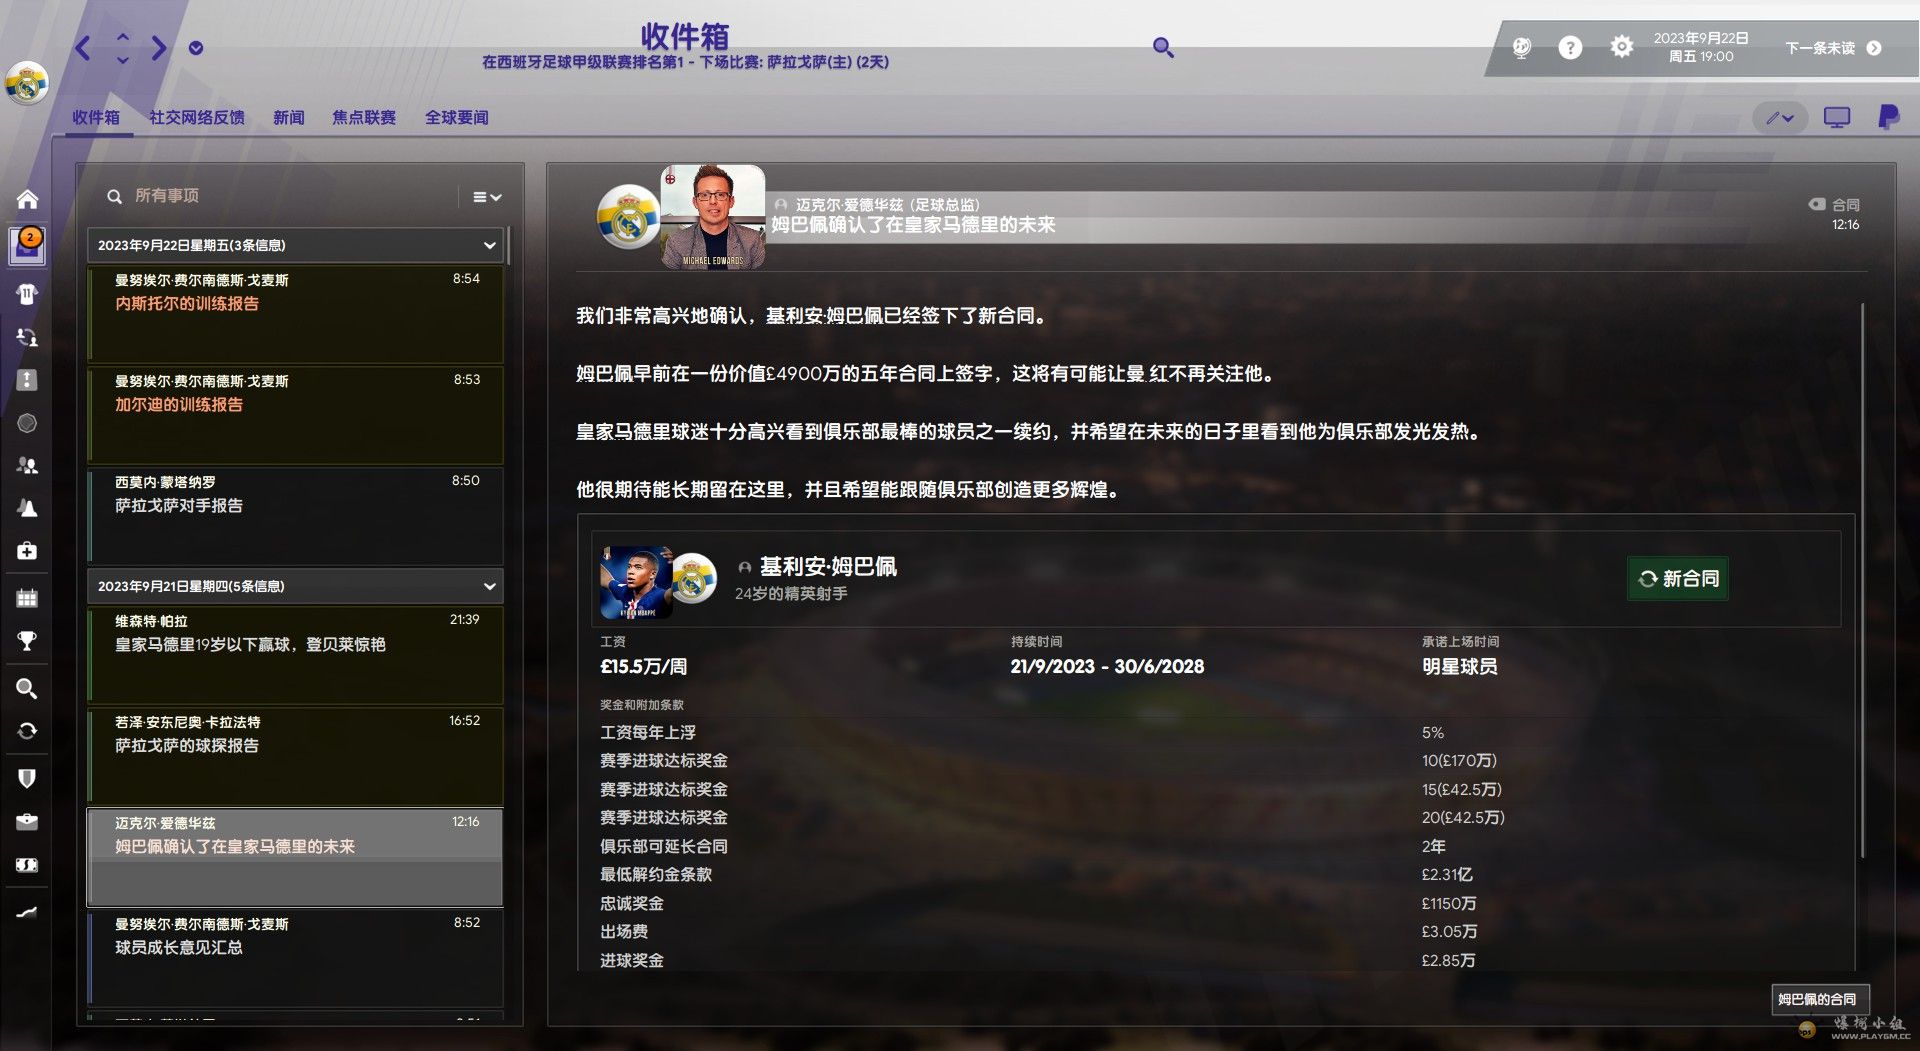Click the inbox list scrollbar
Screen dimensions: 1920x1051
pyautogui.click(x=509, y=246)
